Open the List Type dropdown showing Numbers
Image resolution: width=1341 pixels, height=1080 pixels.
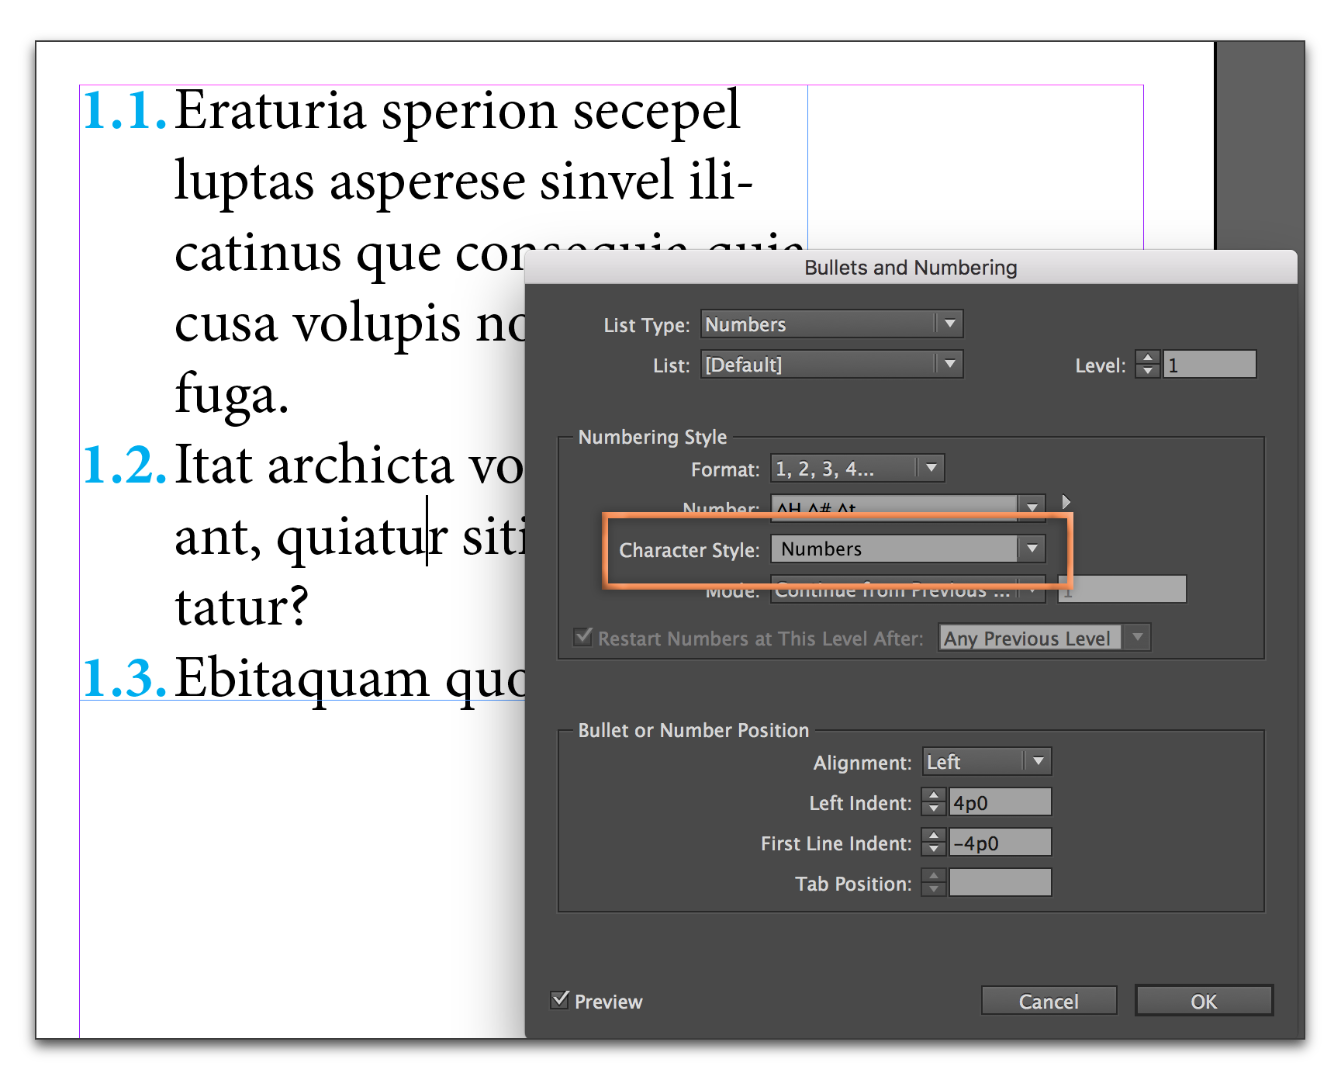[949, 323]
